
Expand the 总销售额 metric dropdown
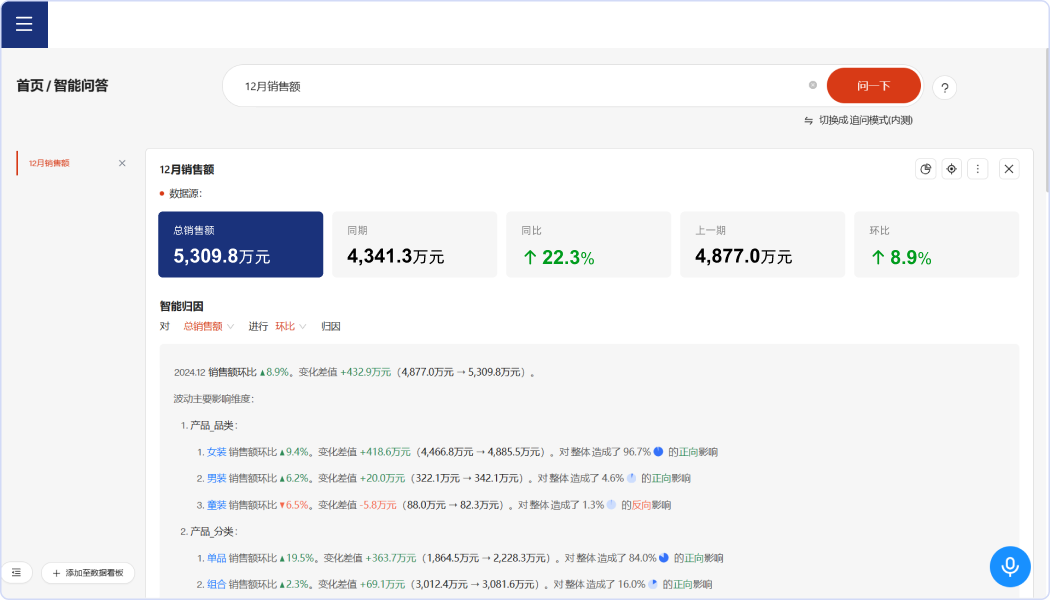(x=208, y=326)
